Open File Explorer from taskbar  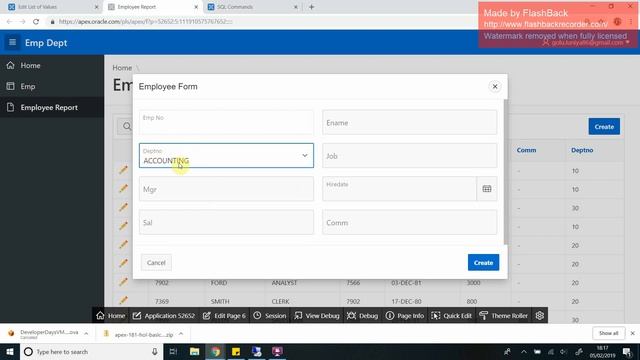[195, 351]
